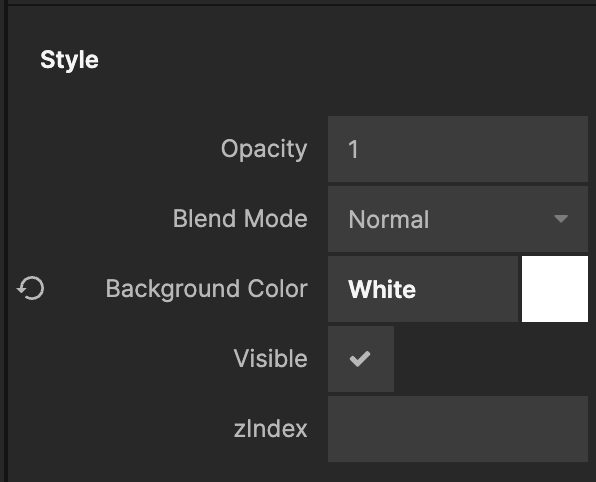The image size is (596, 482).
Task: Edit the Background Color text showing White
Action: click(423, 289)
